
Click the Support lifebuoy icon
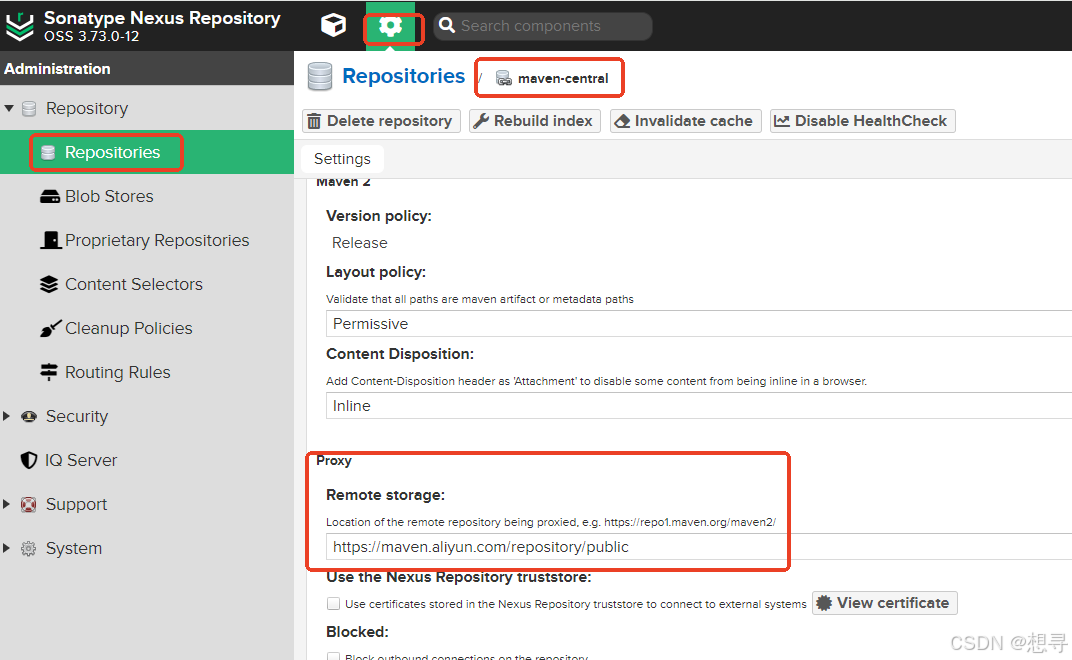click(x=29, y=505)
